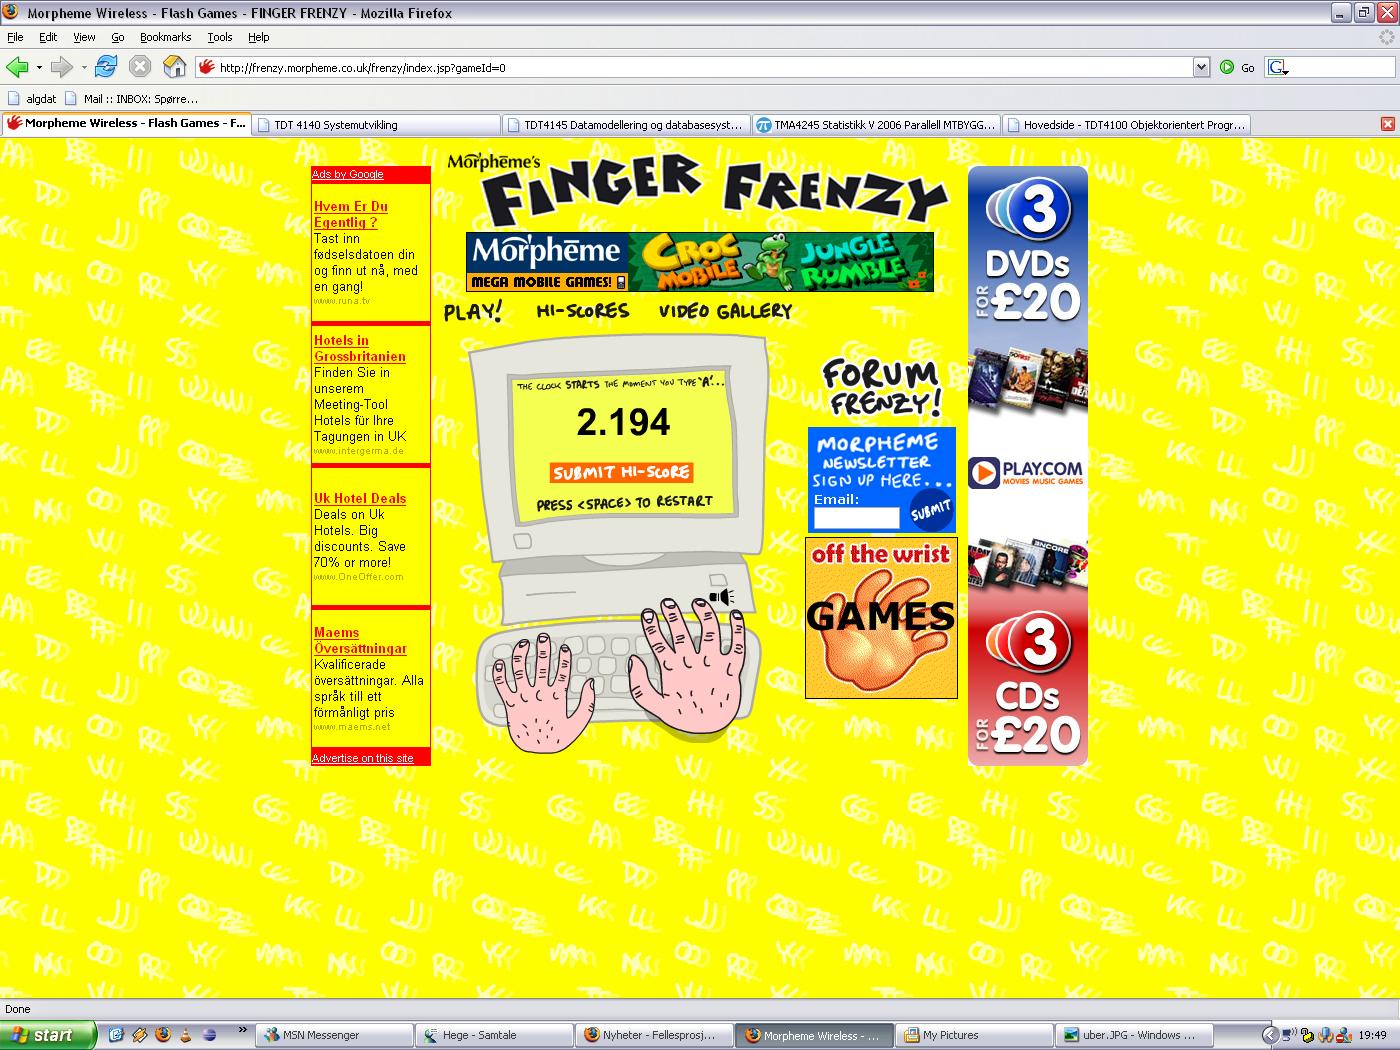Open the Hvem Er Du Egentlig ad link

(x=351, y=214)
